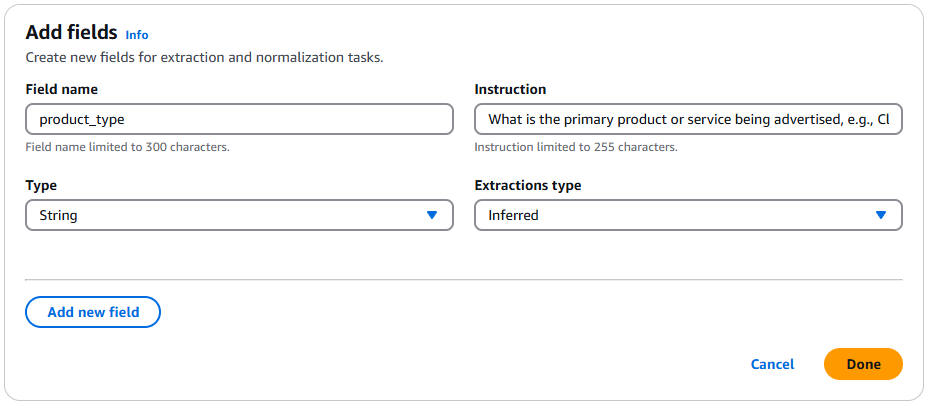Click the "Add fields" heading
Image resolution: width=929 pixels, height=402 pixels.
click(x=71, y=33)
